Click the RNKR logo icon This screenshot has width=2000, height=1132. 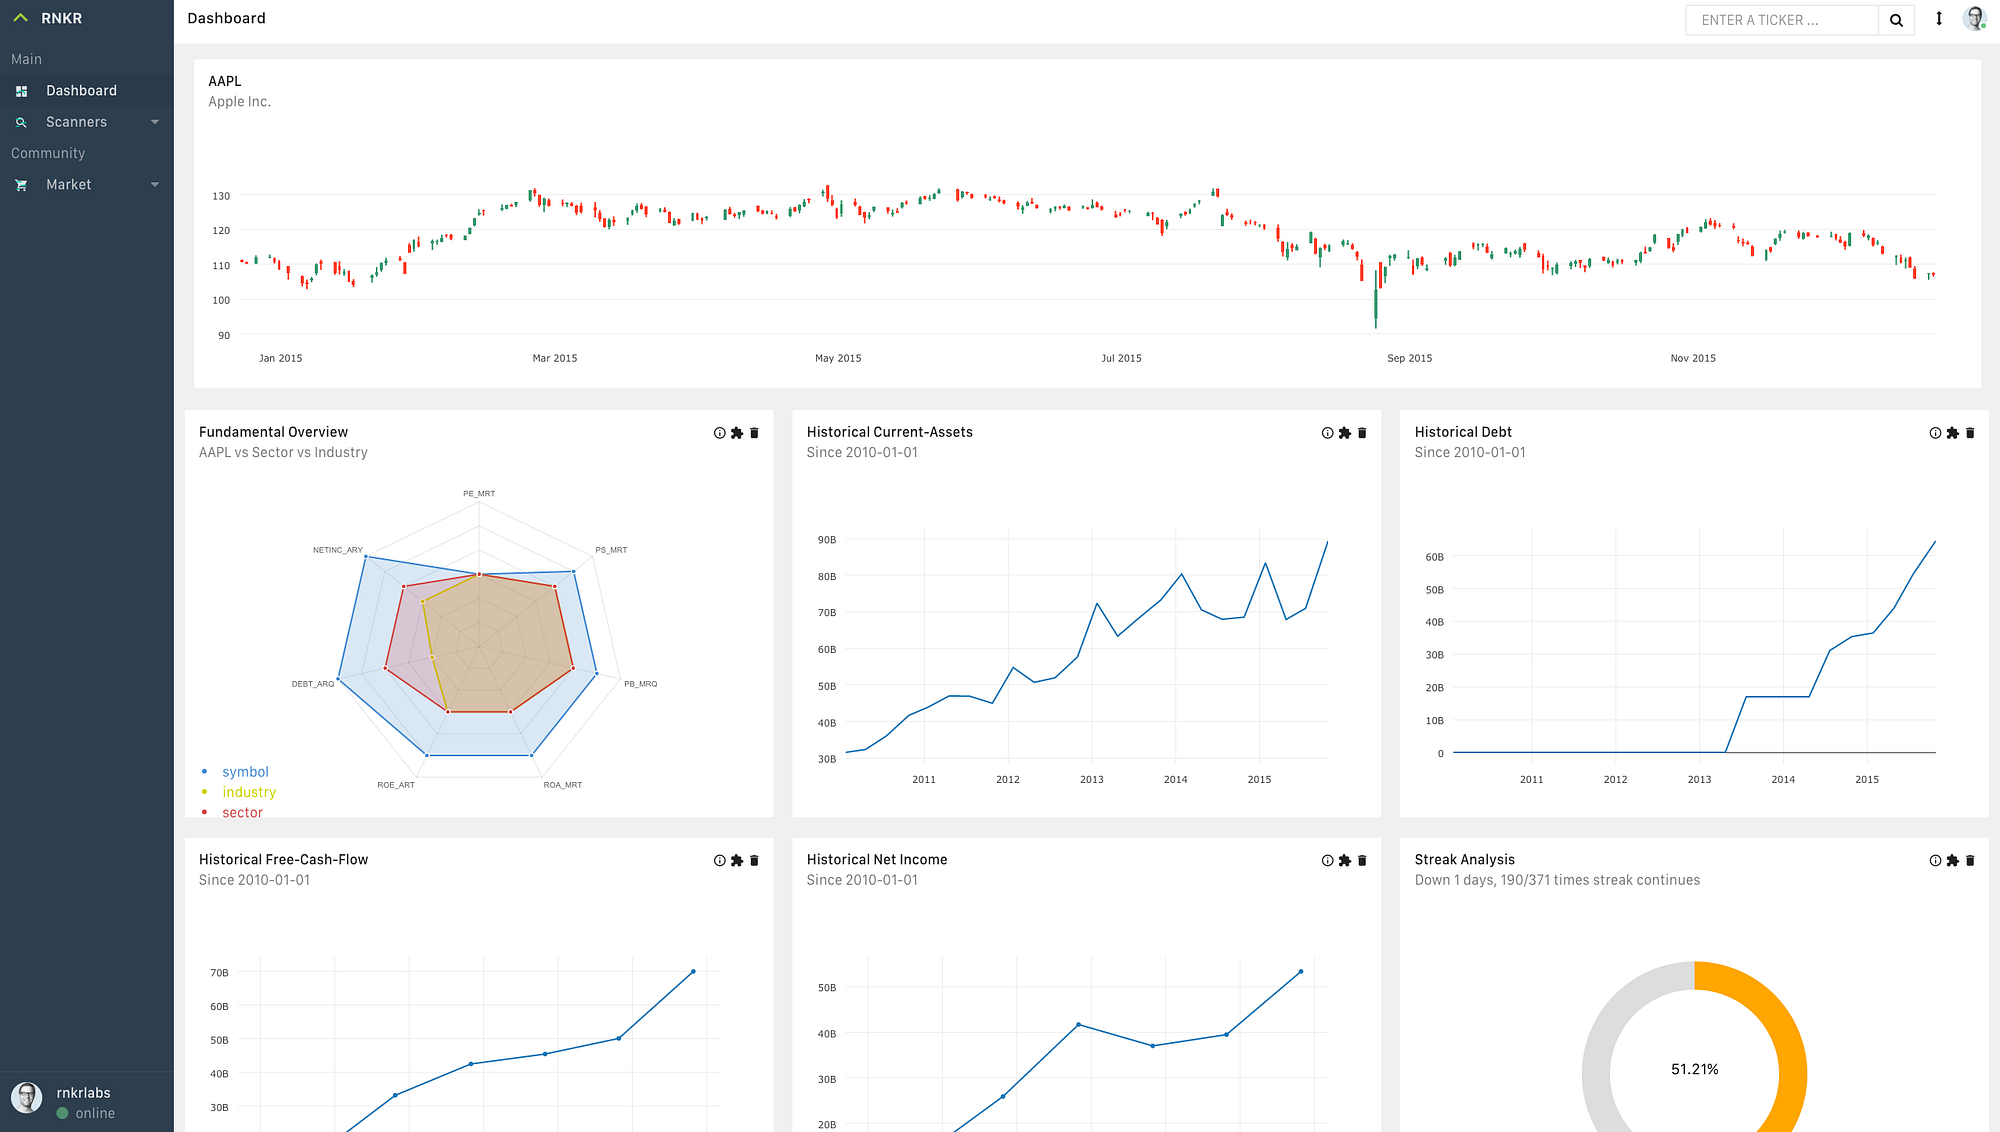(21, 18)
